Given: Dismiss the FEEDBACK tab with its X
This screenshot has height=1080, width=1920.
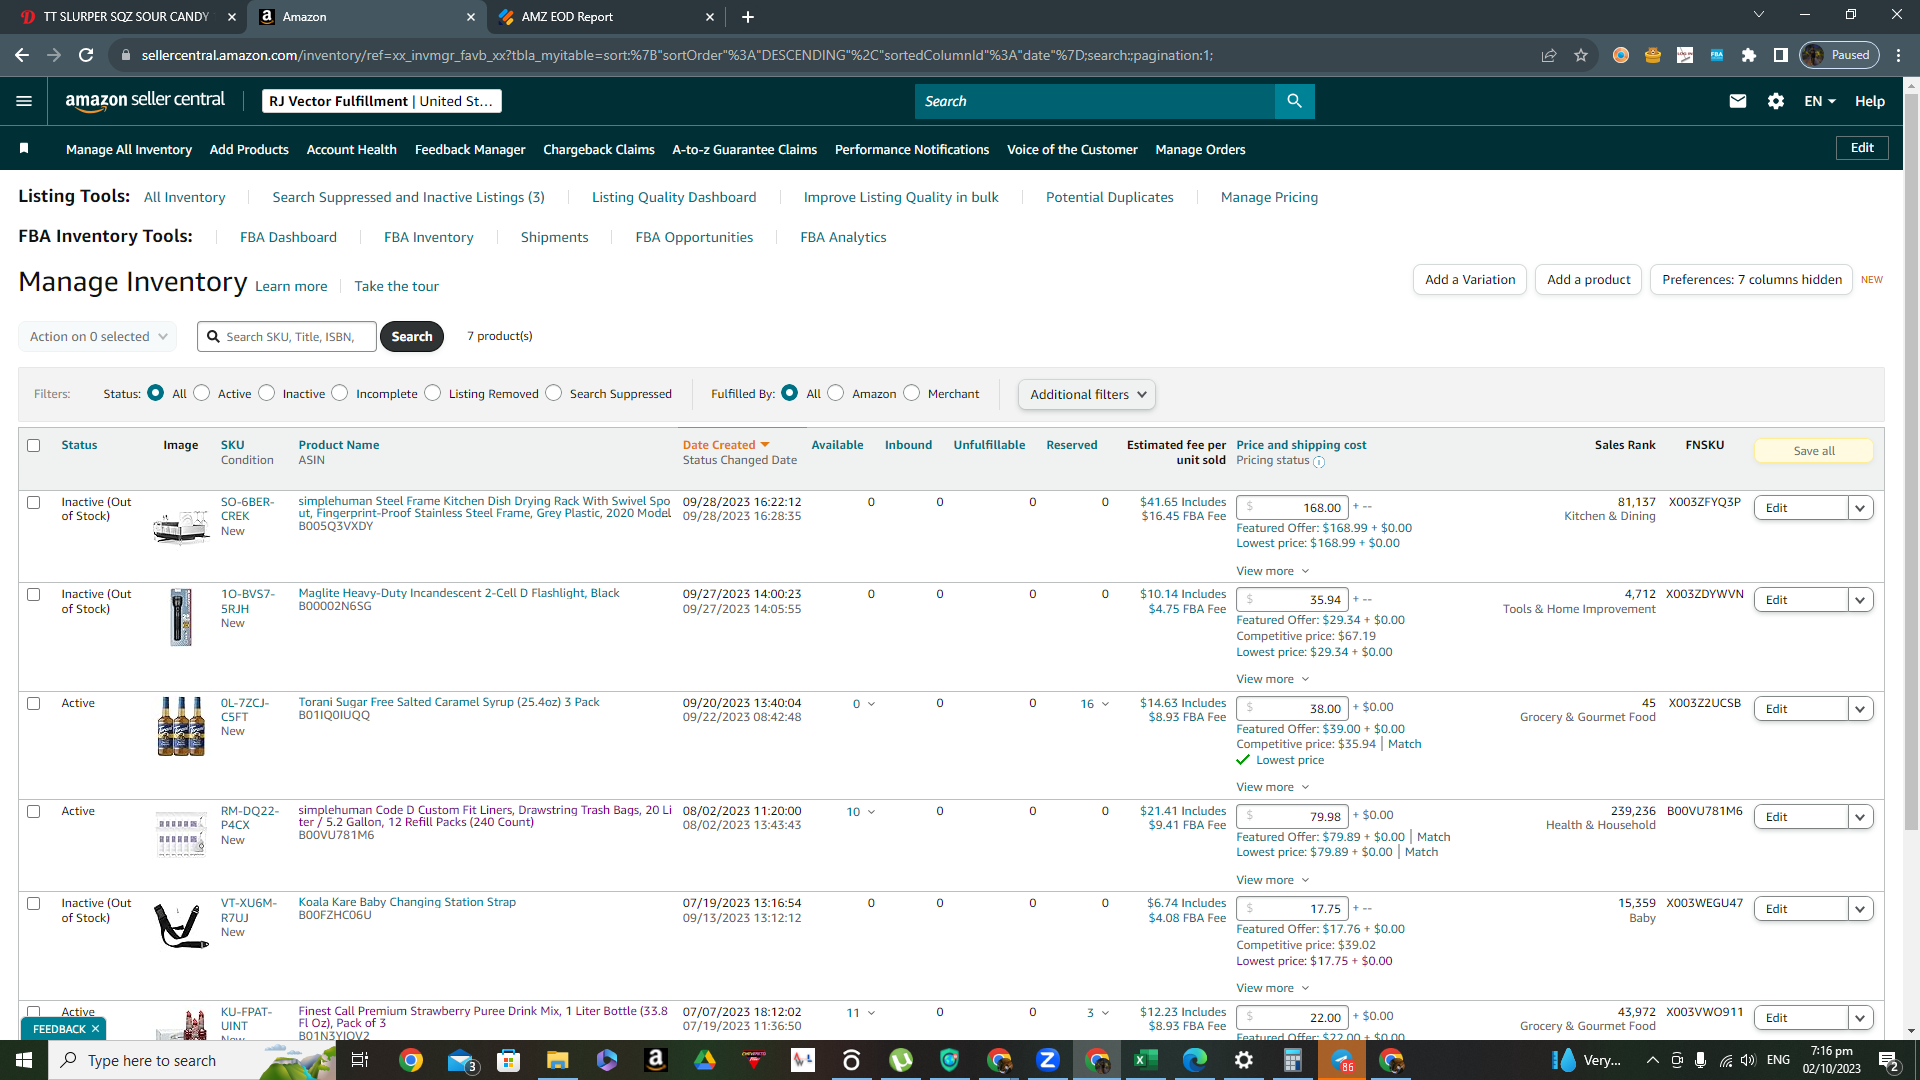Looking at the screenshot, I should click(96, 1029).
